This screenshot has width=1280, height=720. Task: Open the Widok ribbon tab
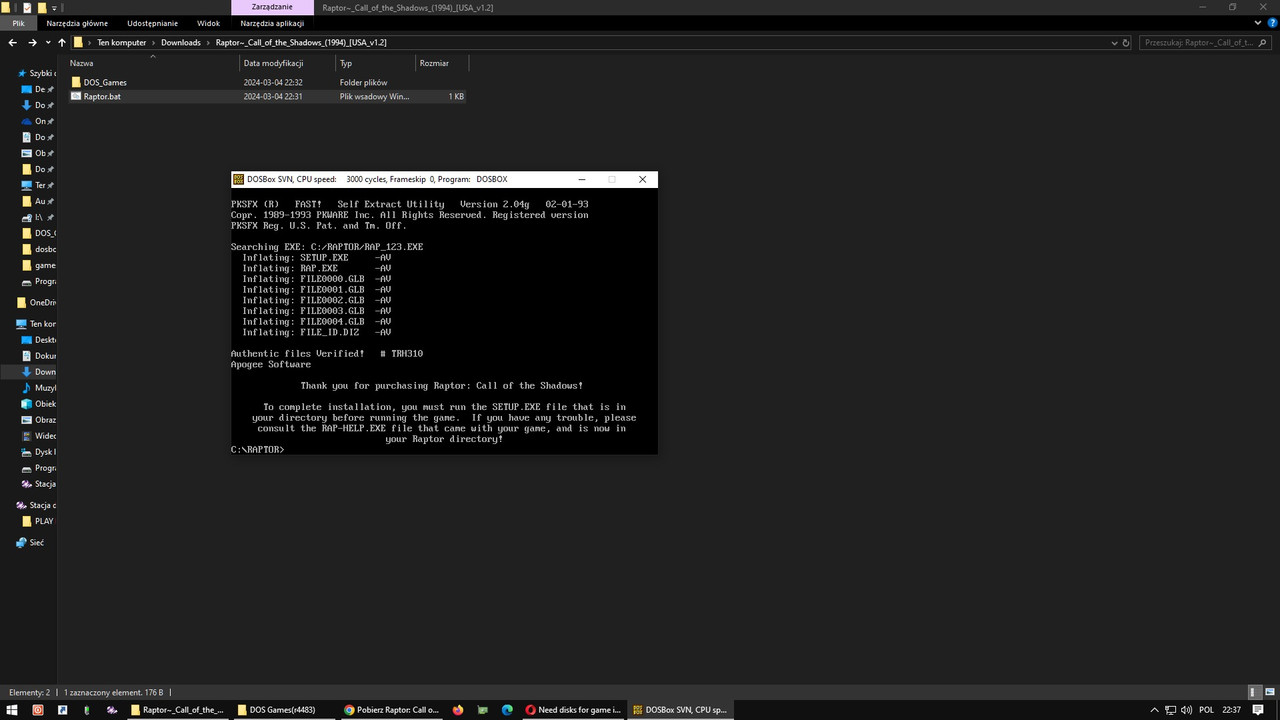208,23
